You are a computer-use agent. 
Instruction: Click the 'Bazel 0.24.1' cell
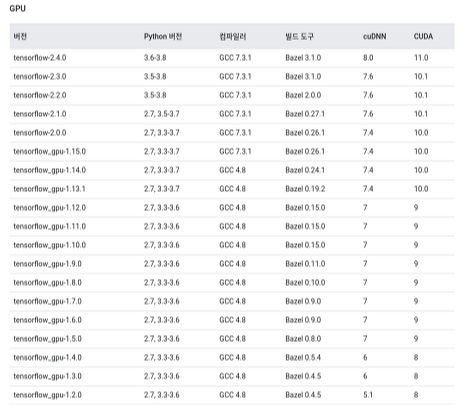click(305, 170)
